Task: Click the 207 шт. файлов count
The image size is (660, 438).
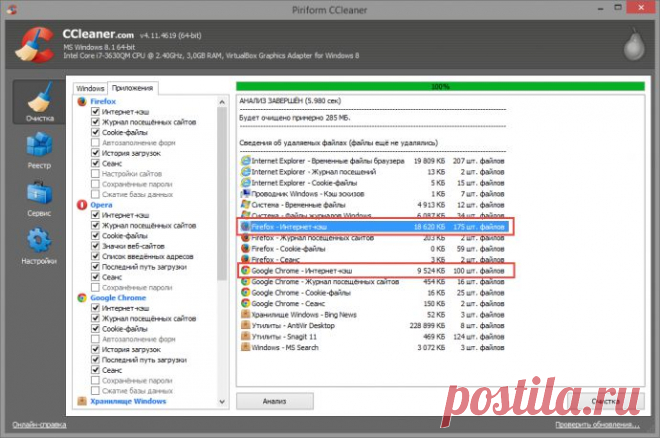Action: click(x=479, y=161)
